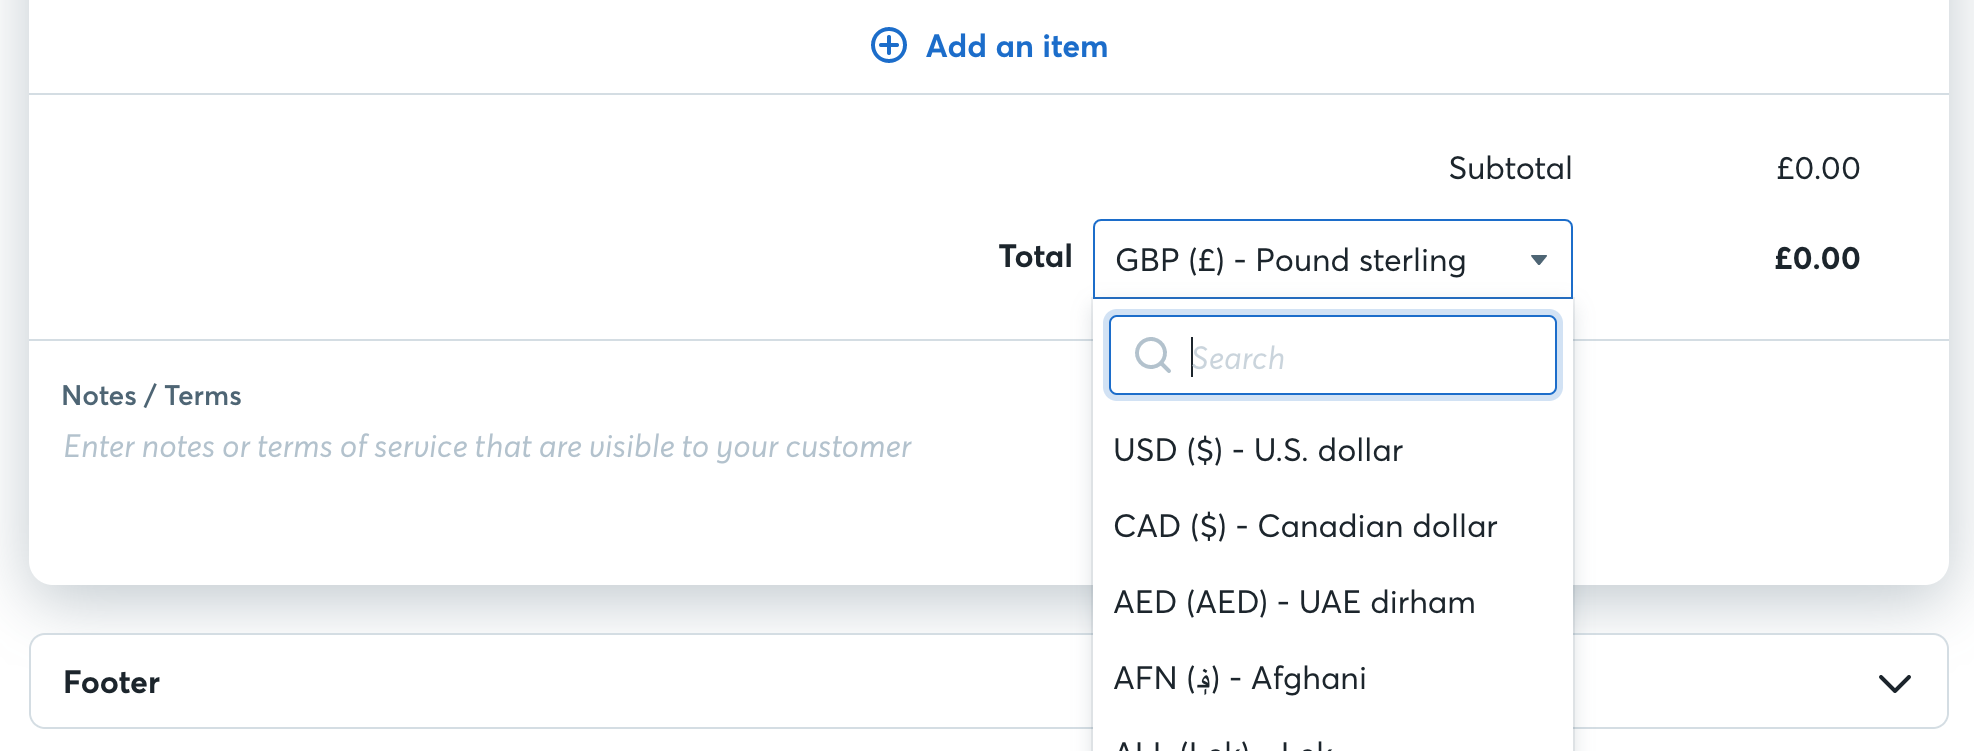Select USD ($) - U.S. dollar option
The height and width of the screenshot is (751, 1974).
click(1258, 450)
